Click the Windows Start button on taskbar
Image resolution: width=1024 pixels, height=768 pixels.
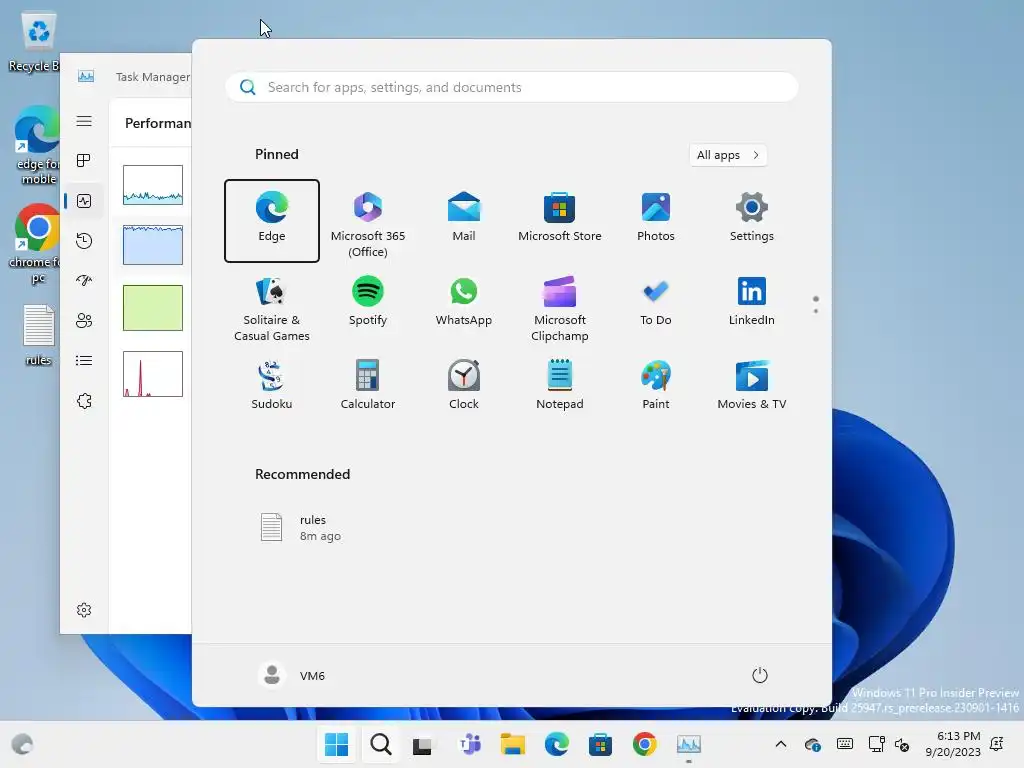click(336, 744)
